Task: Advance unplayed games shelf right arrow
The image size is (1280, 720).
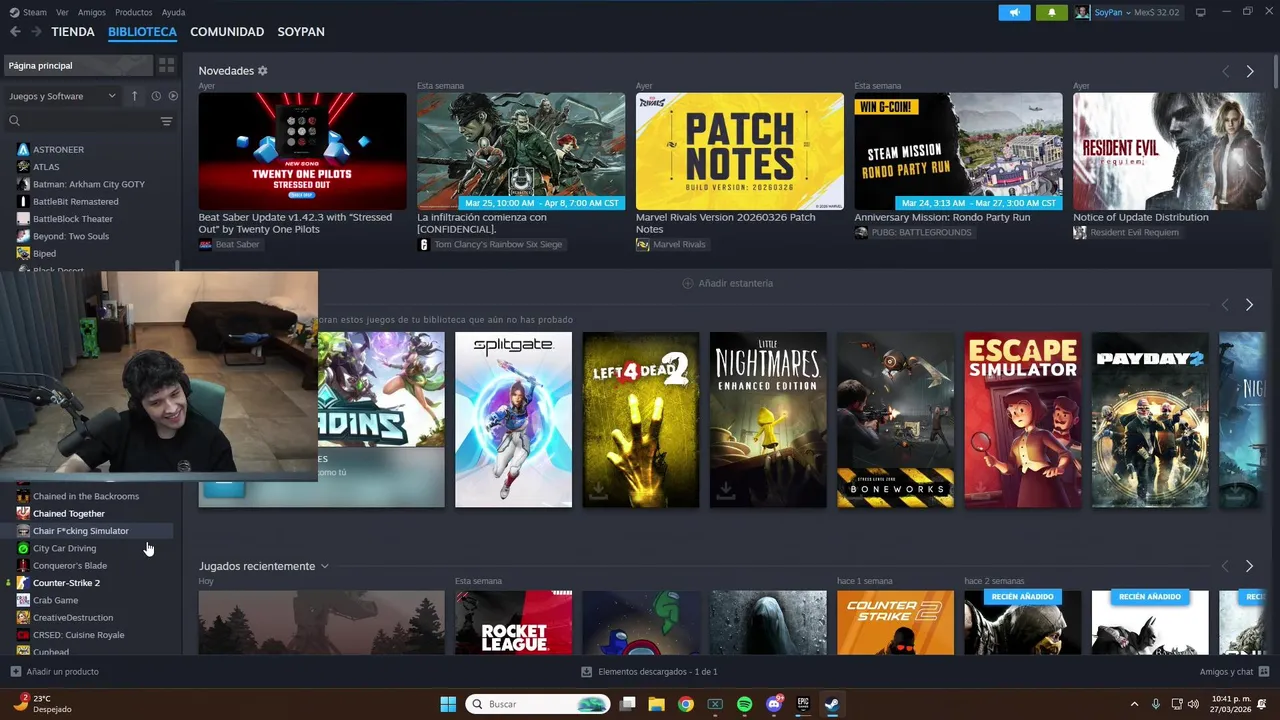Action: tap(1249, 304)
